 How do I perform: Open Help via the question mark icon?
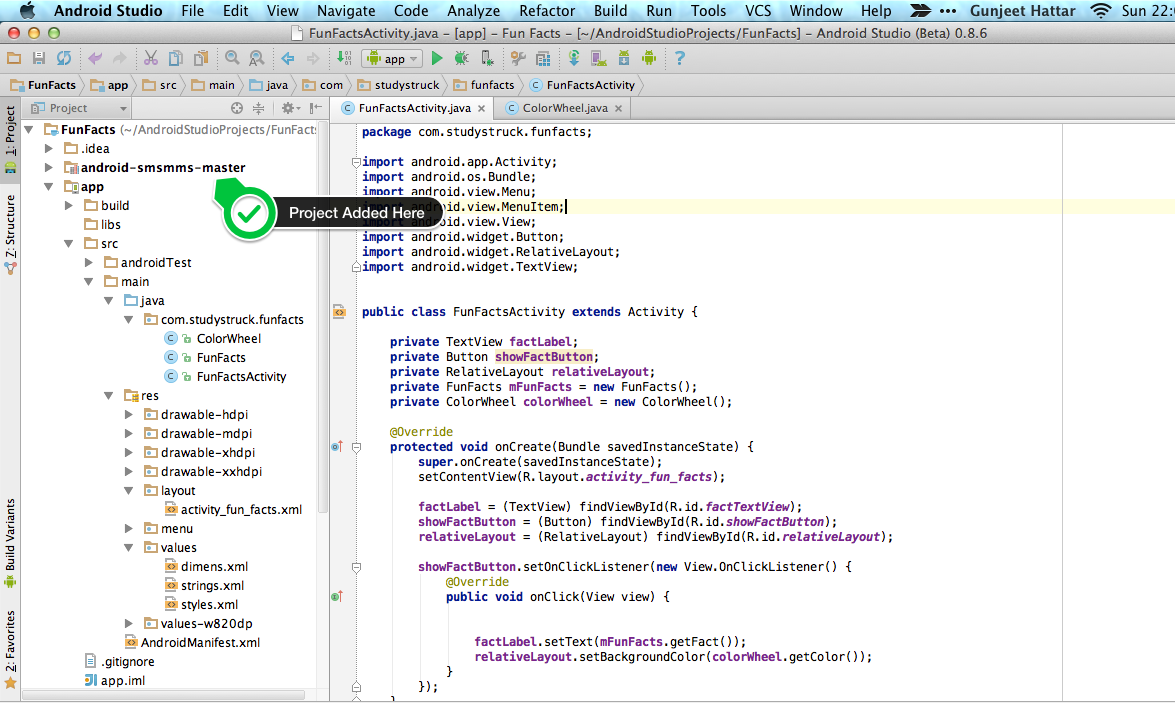coord(680,59)
